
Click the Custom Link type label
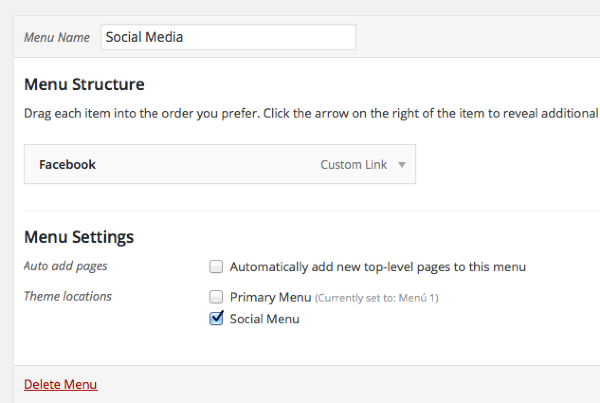353,165
